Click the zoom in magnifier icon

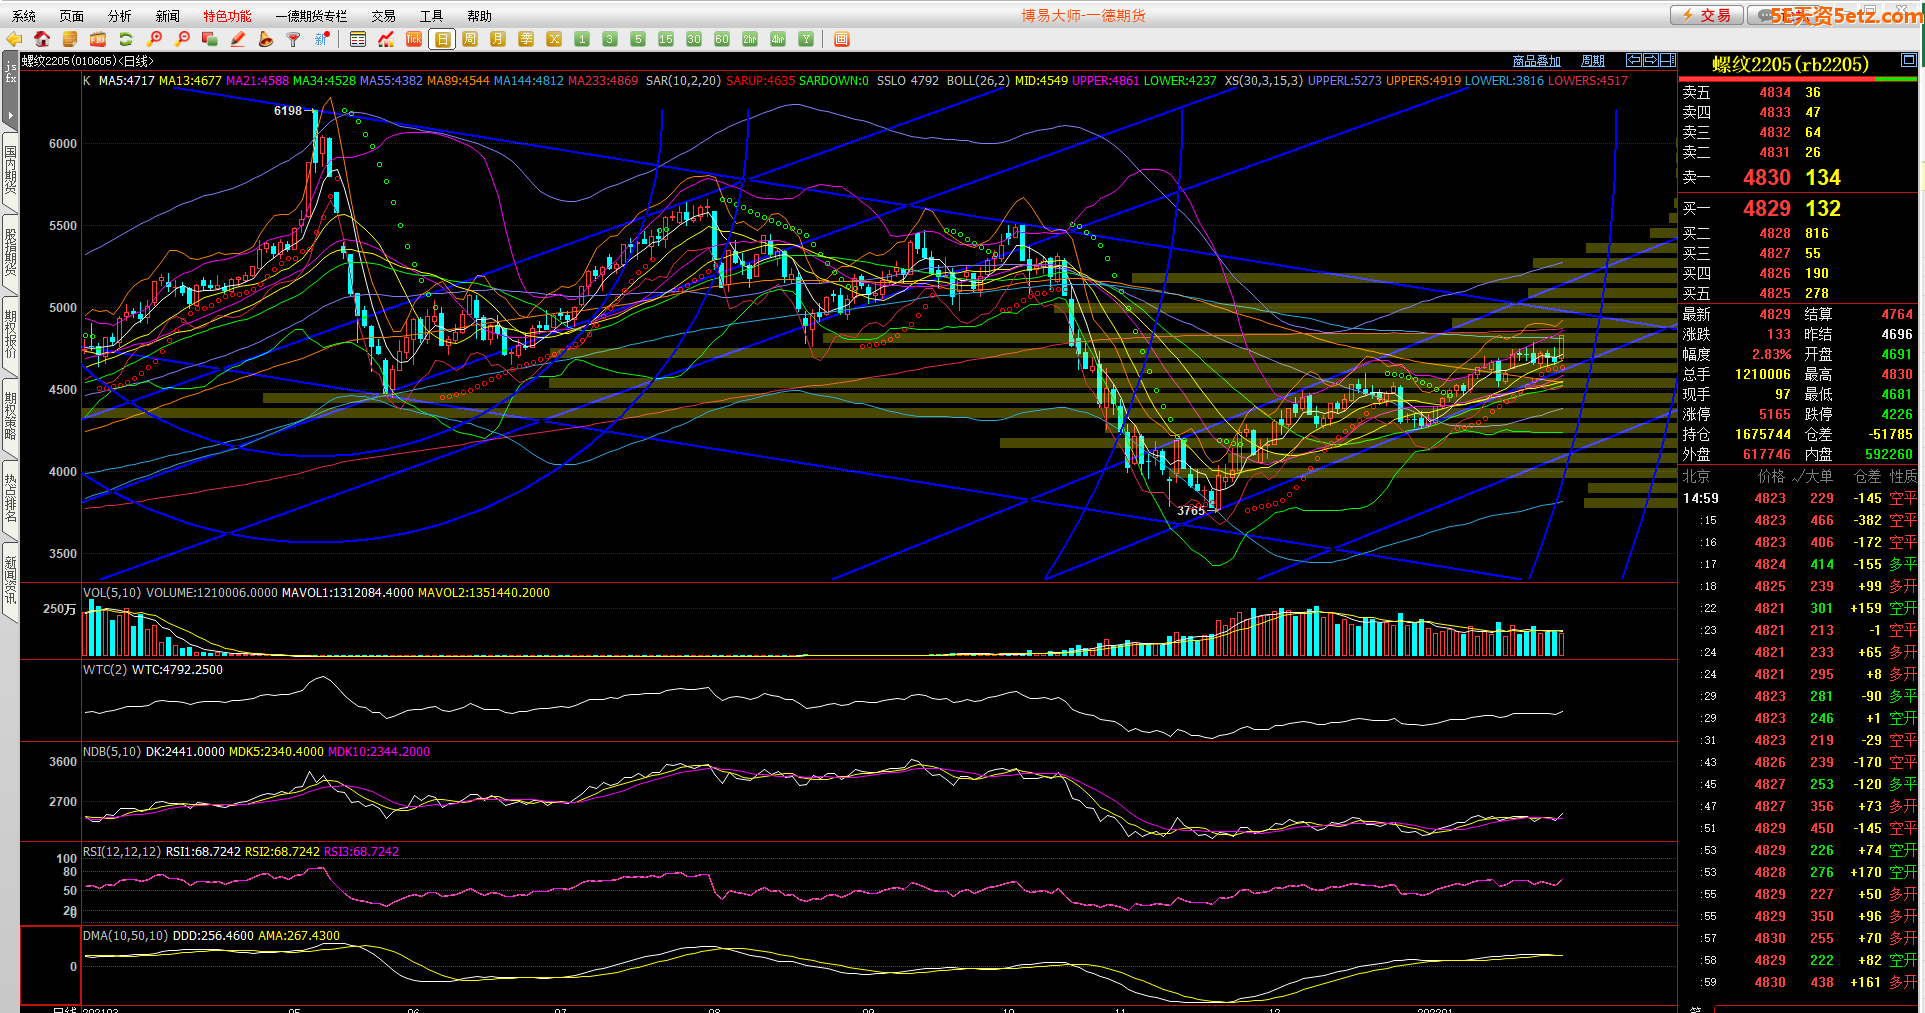[x=154, y=39]
